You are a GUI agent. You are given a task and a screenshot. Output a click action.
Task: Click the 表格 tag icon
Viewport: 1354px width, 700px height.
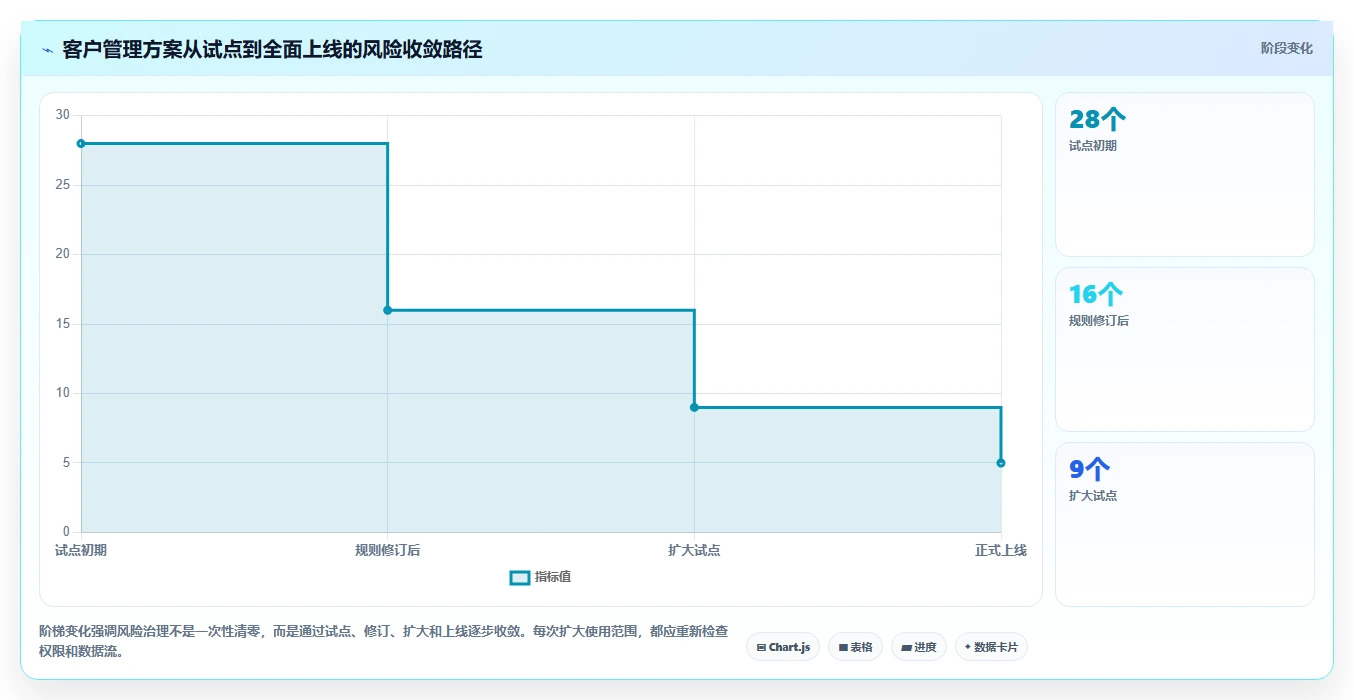click(843, 648)
